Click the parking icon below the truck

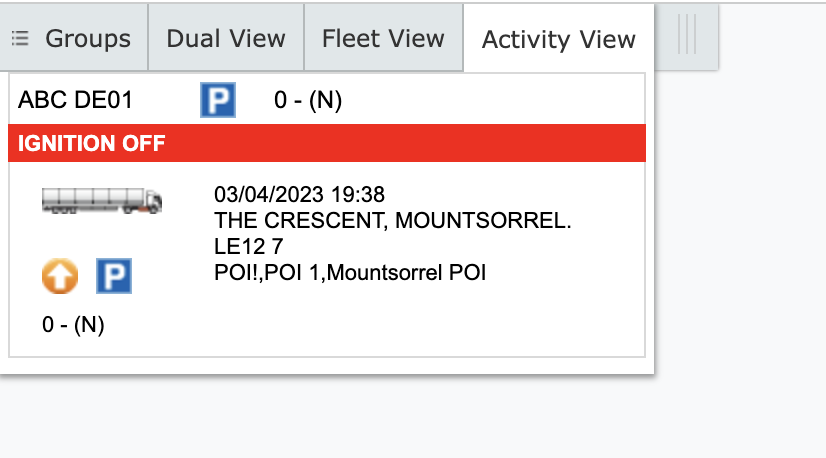(x=114, y=276)
